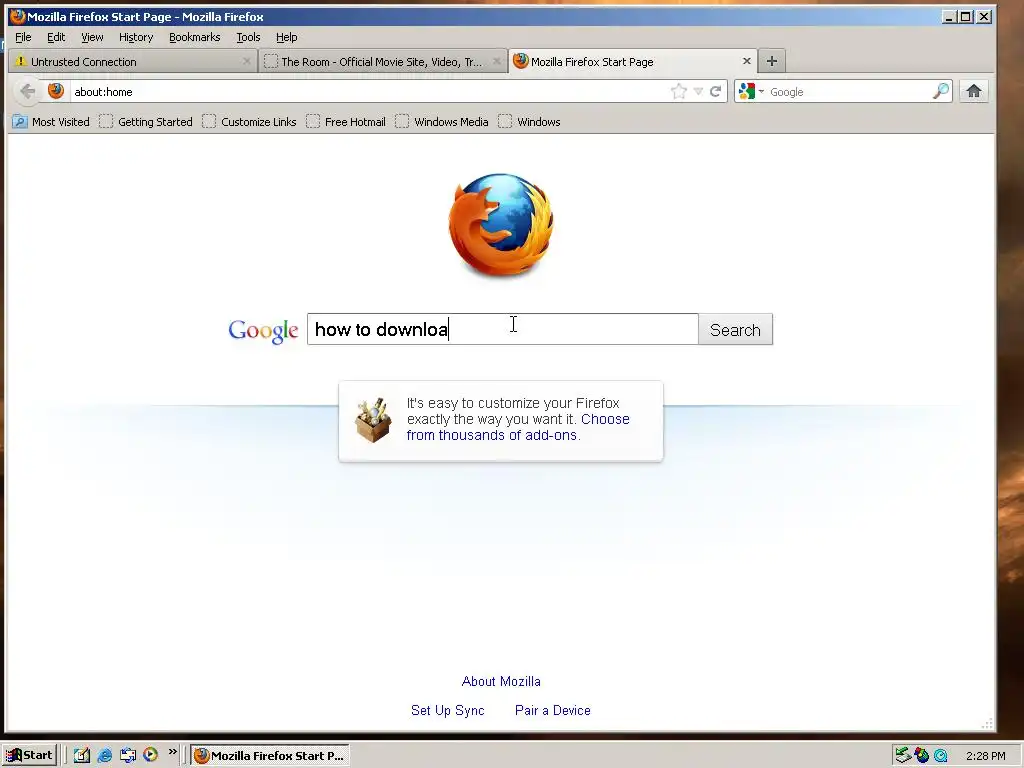Open the Windows Media bookmark
Viewport: 1024px width, 768px height.
coord(442,121)
